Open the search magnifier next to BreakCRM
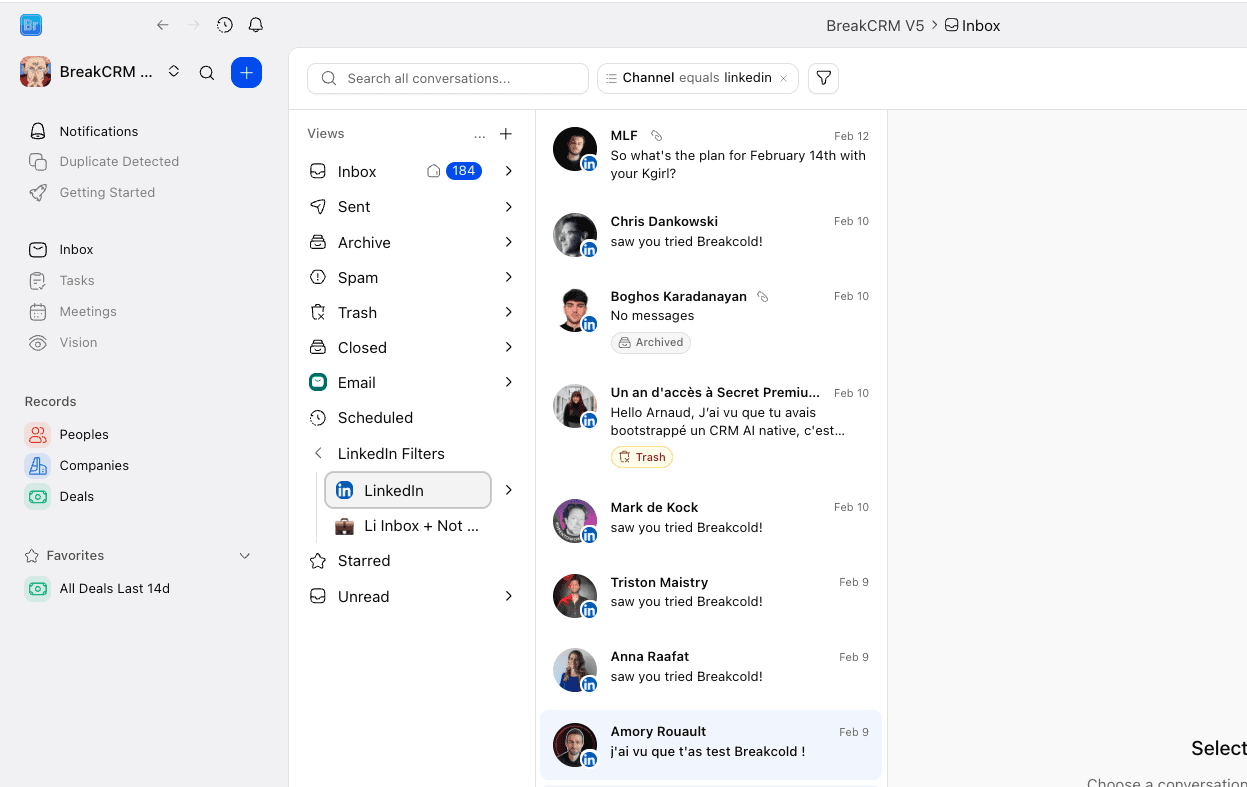This screenshot has width=1247, height=787. (x=207, y=72)
